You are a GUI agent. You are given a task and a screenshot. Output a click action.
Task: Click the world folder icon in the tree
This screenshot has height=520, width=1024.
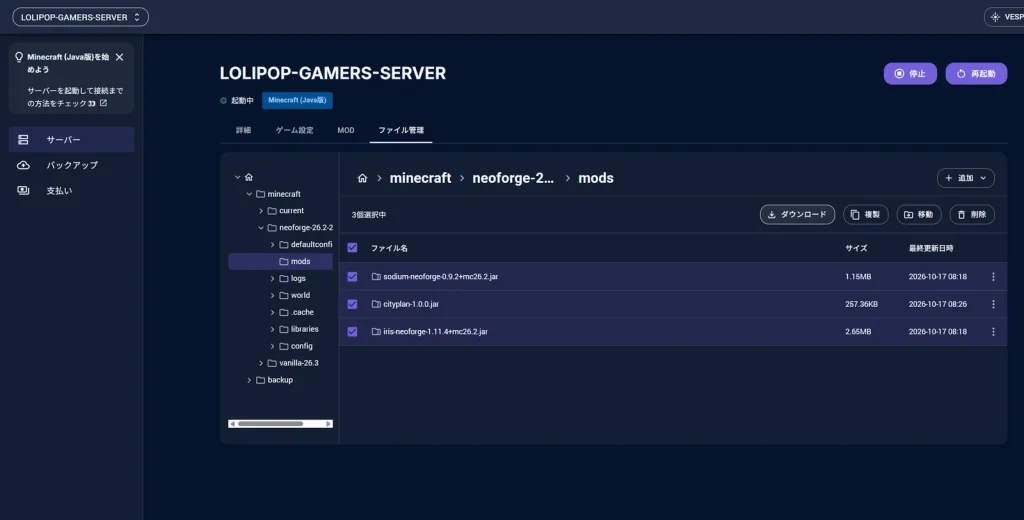(x=284, y=295)
